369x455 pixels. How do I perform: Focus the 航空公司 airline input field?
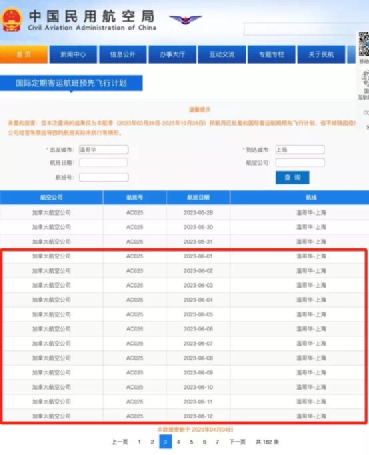point(300,163)
